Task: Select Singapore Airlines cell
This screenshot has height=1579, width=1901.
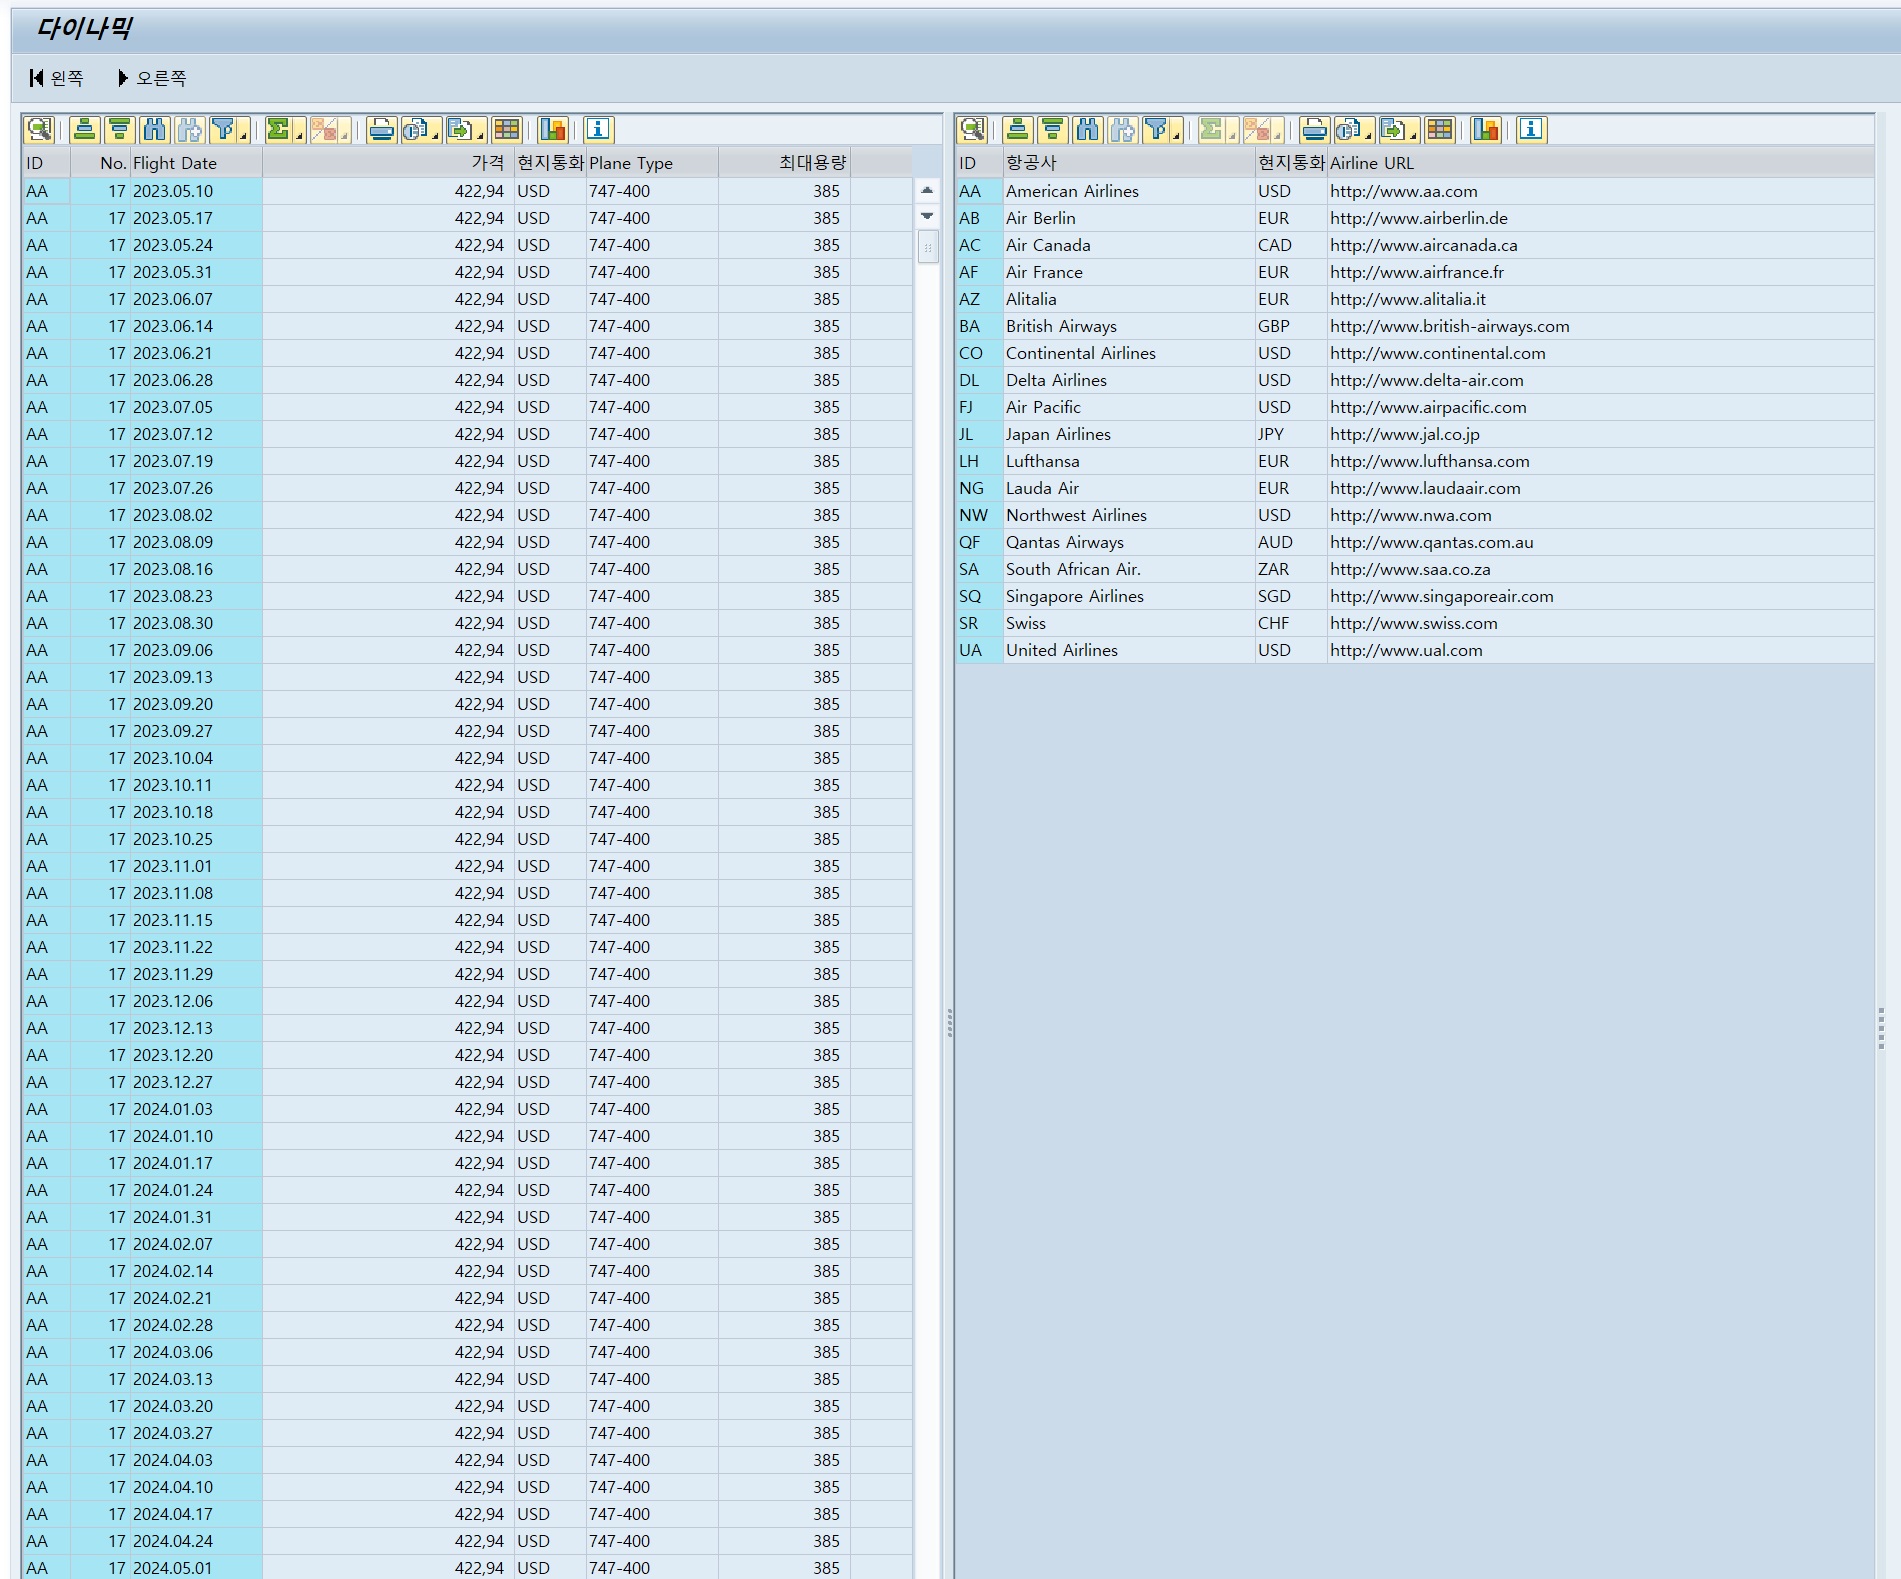Action: point(1129,596)
